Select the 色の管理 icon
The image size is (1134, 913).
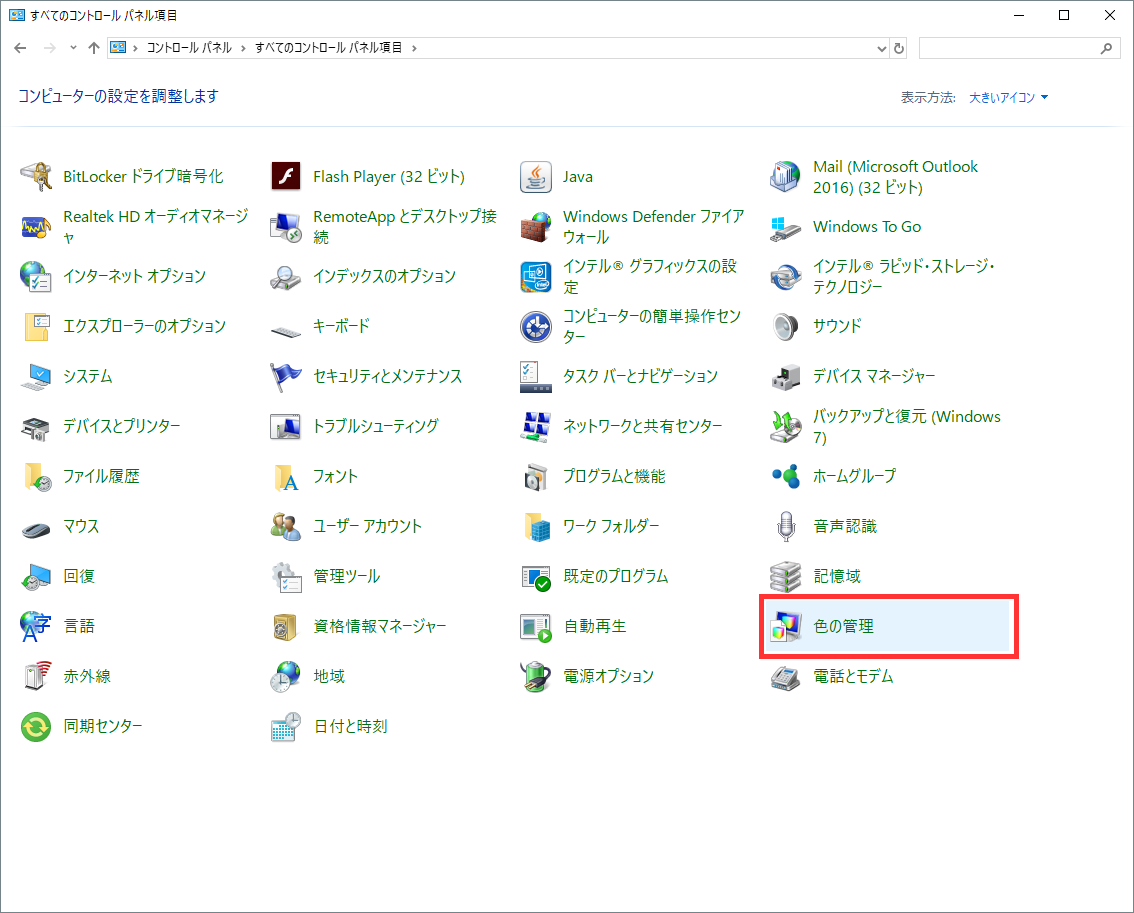point(786,627)
